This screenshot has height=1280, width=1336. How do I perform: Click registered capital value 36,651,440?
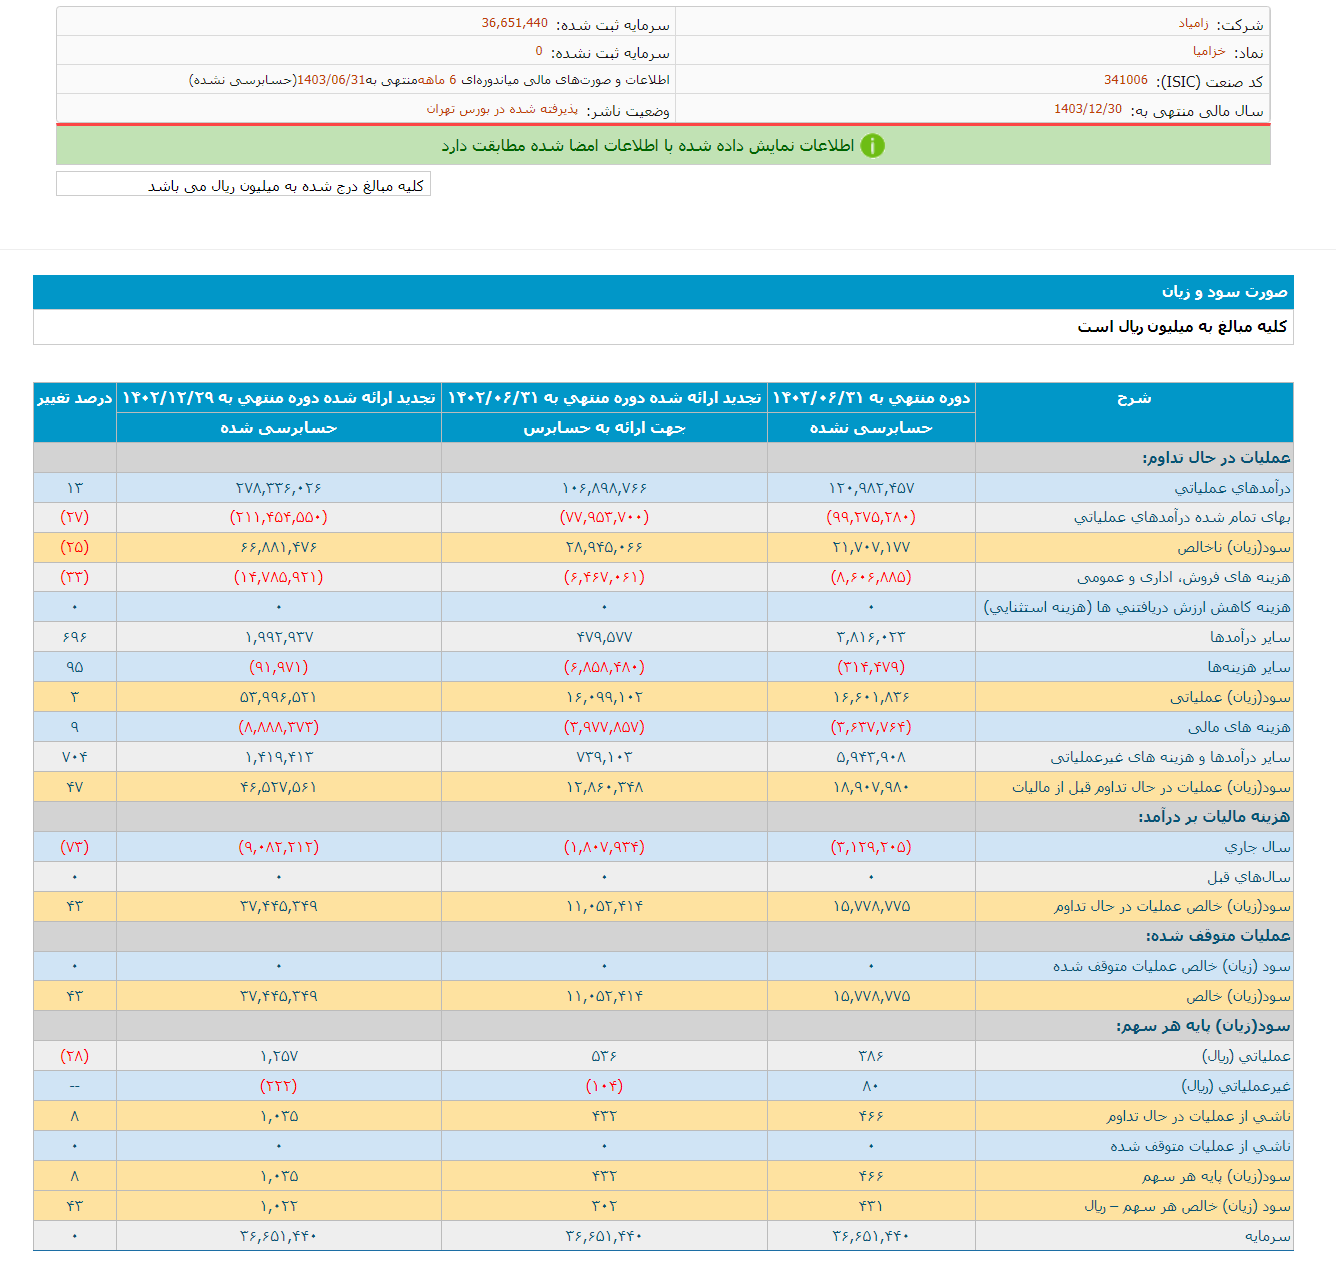(x=514, y=23)
